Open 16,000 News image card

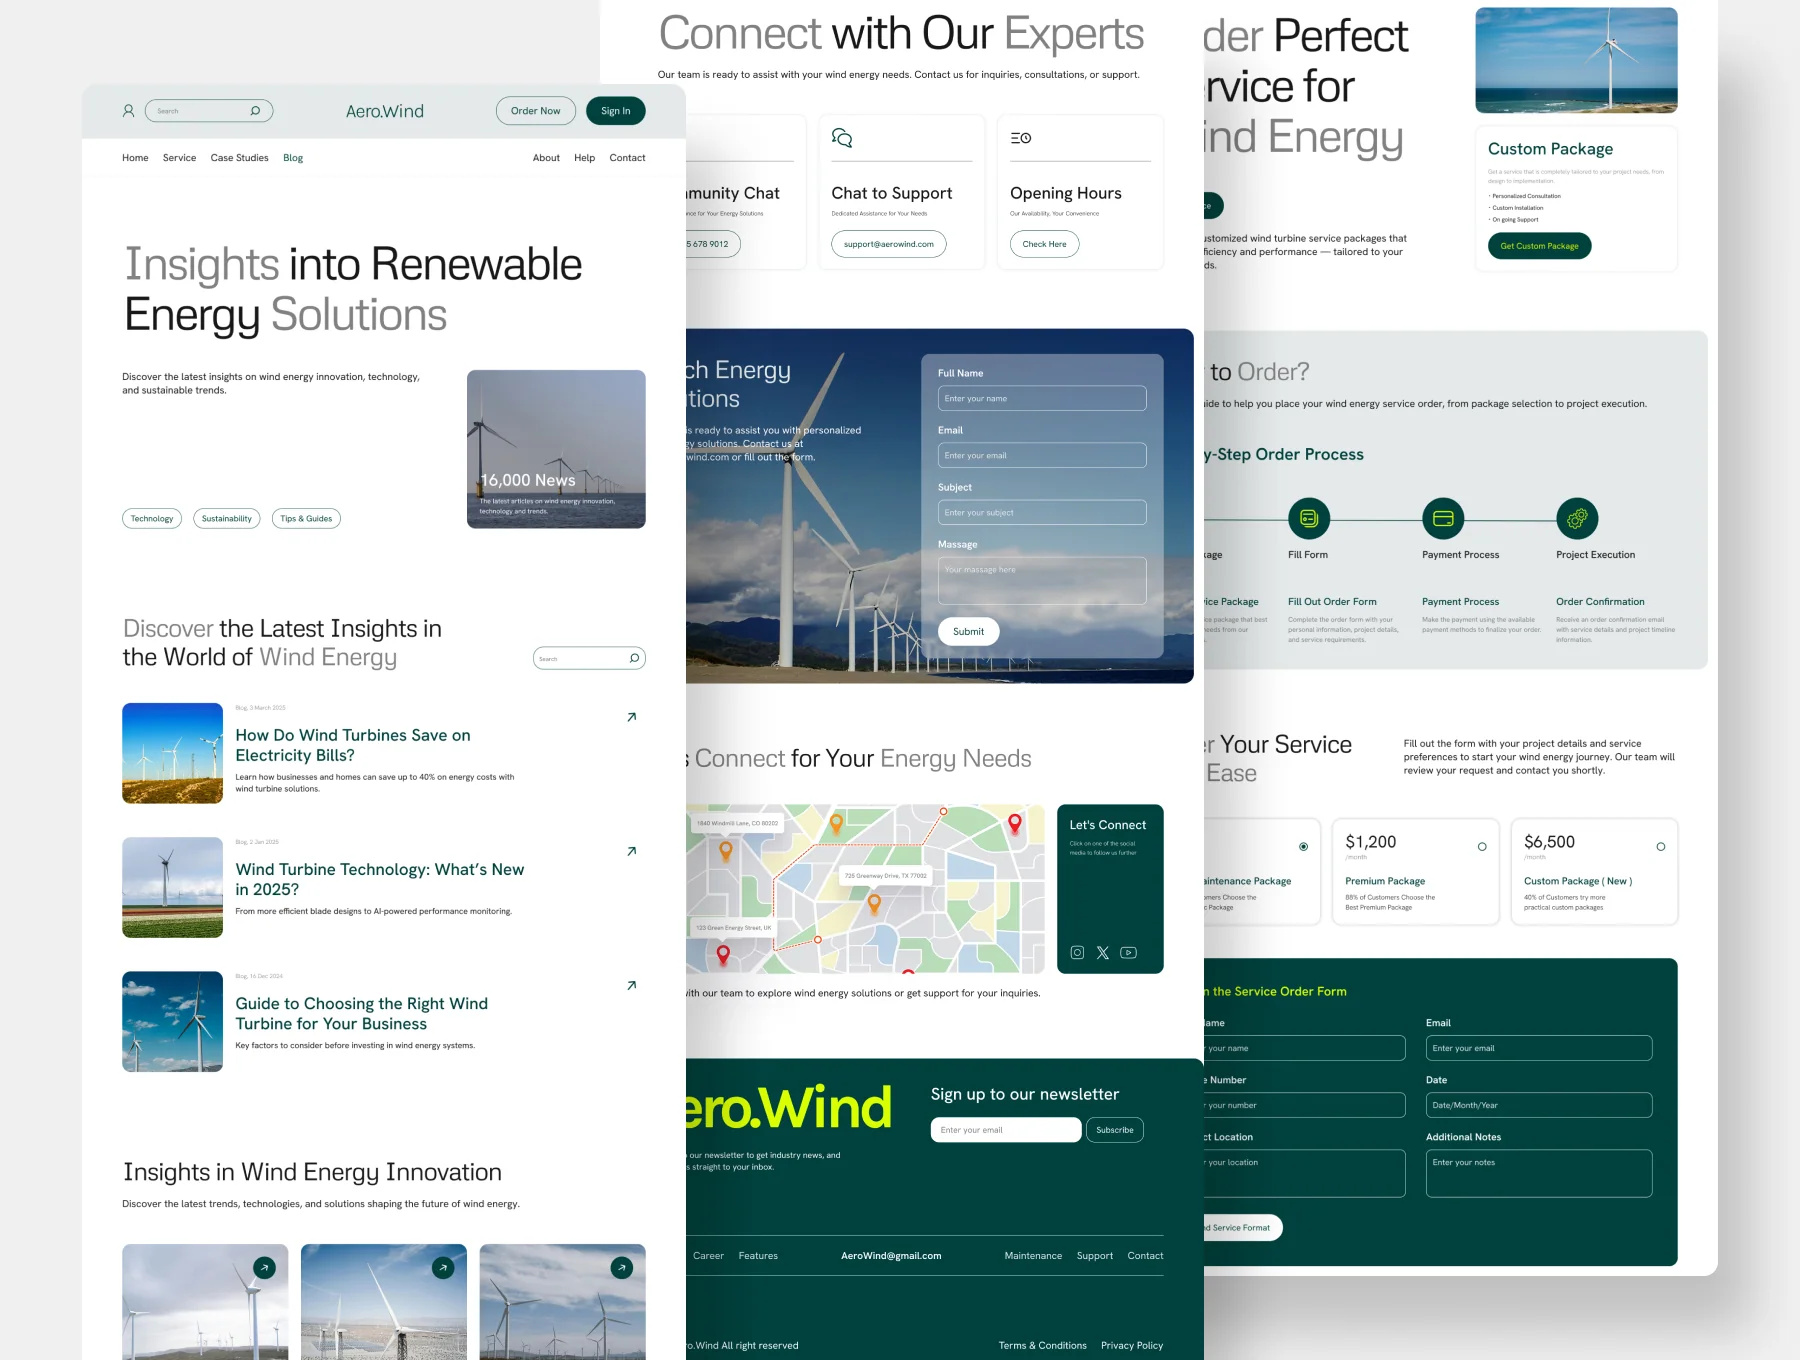(x=556, y=449)
